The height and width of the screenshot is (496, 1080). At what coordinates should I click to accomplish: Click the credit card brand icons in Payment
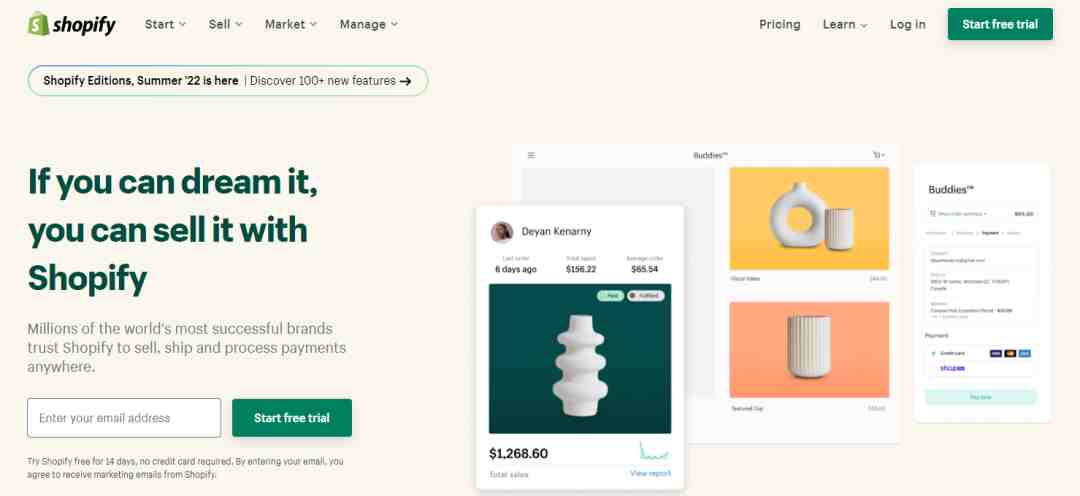pos(1010,353)
